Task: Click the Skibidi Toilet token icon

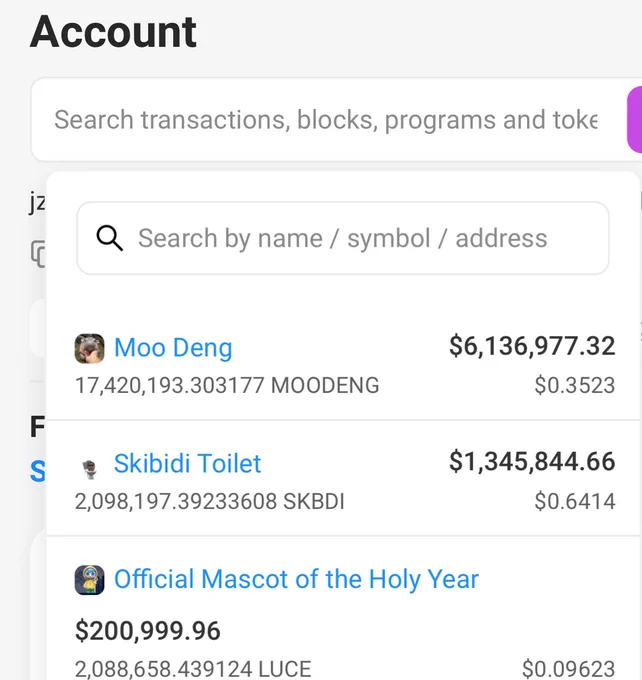Action: 90,469
